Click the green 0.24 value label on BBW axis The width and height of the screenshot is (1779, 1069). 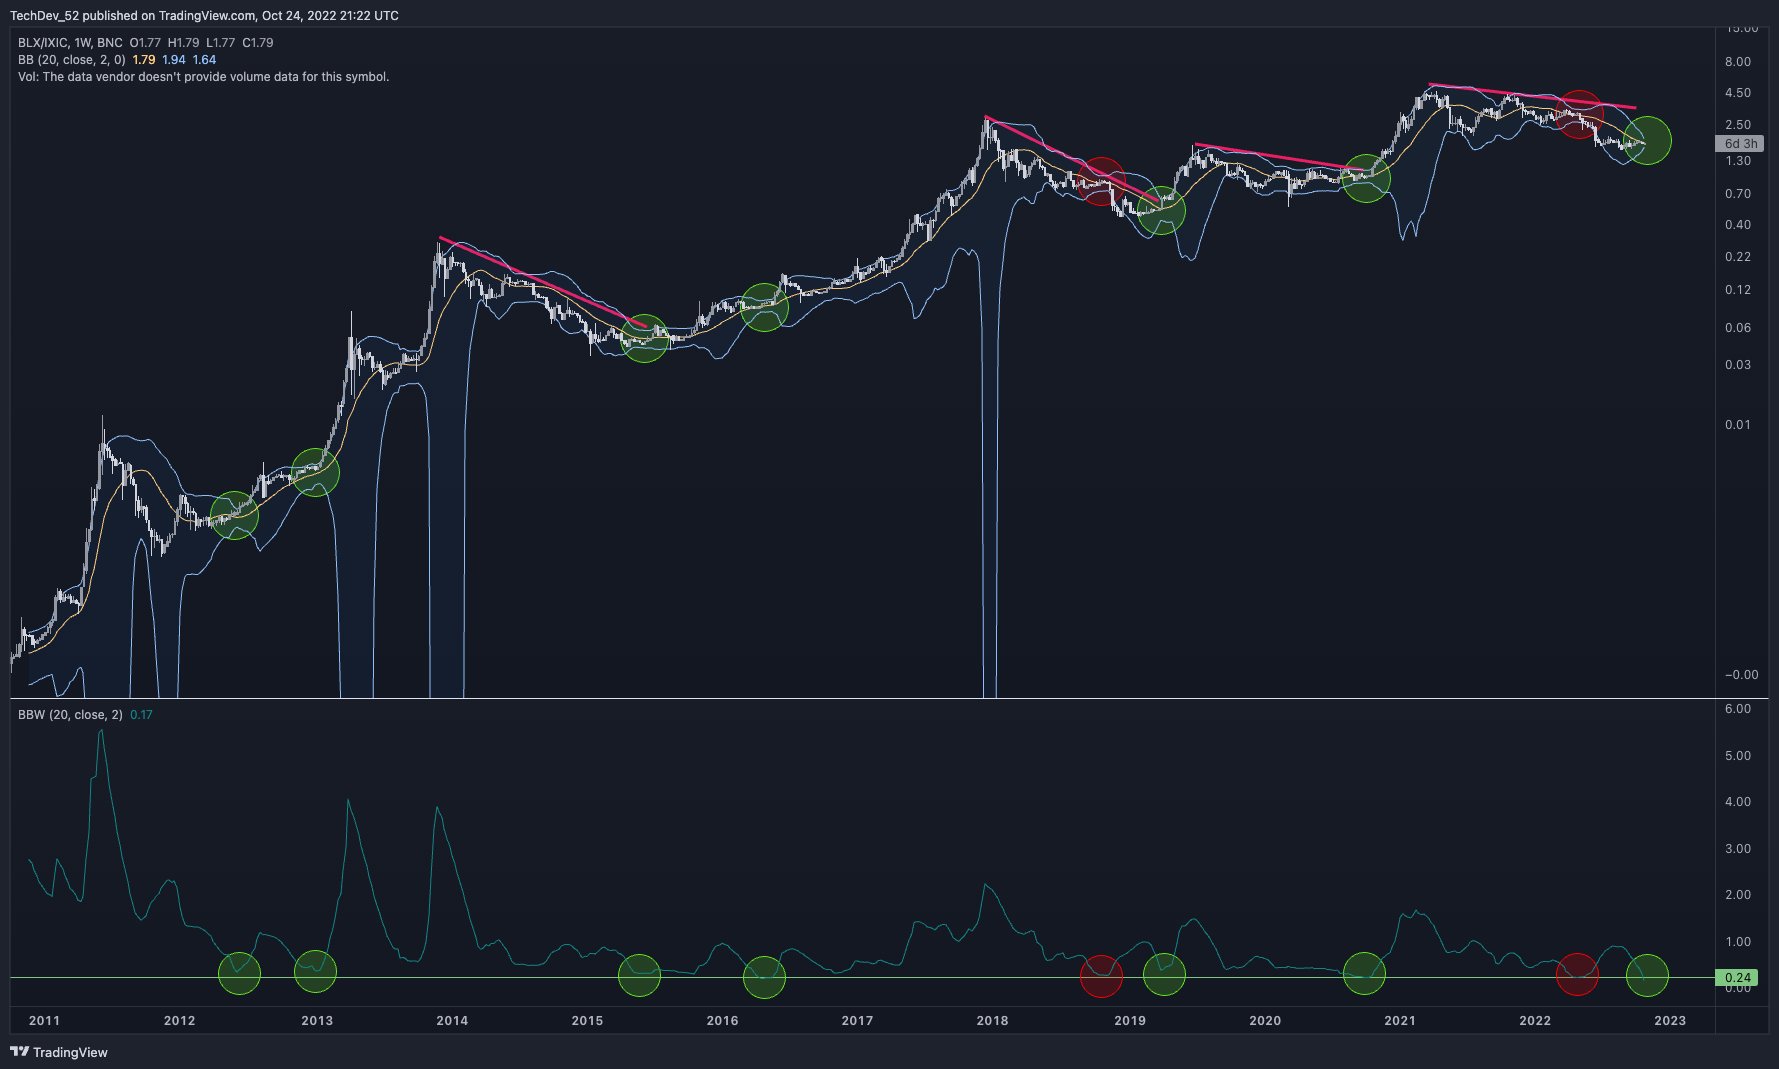[x=1737, y=978]
